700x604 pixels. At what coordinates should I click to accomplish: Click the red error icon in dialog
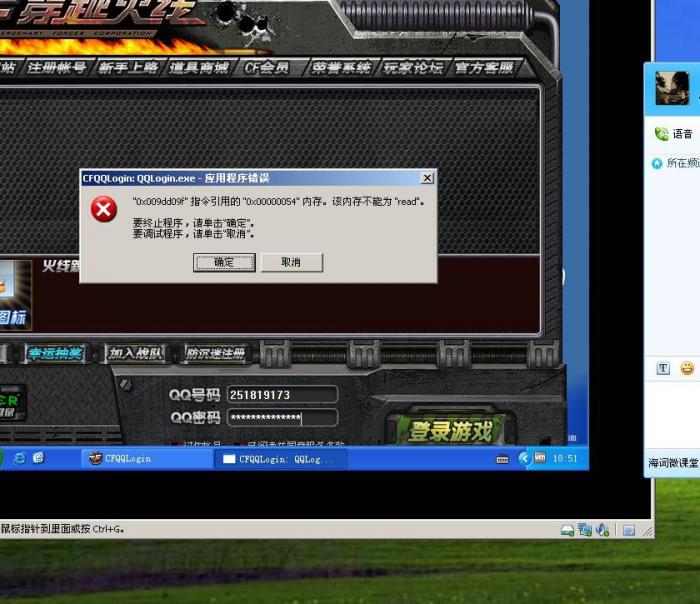click(104, 209)
